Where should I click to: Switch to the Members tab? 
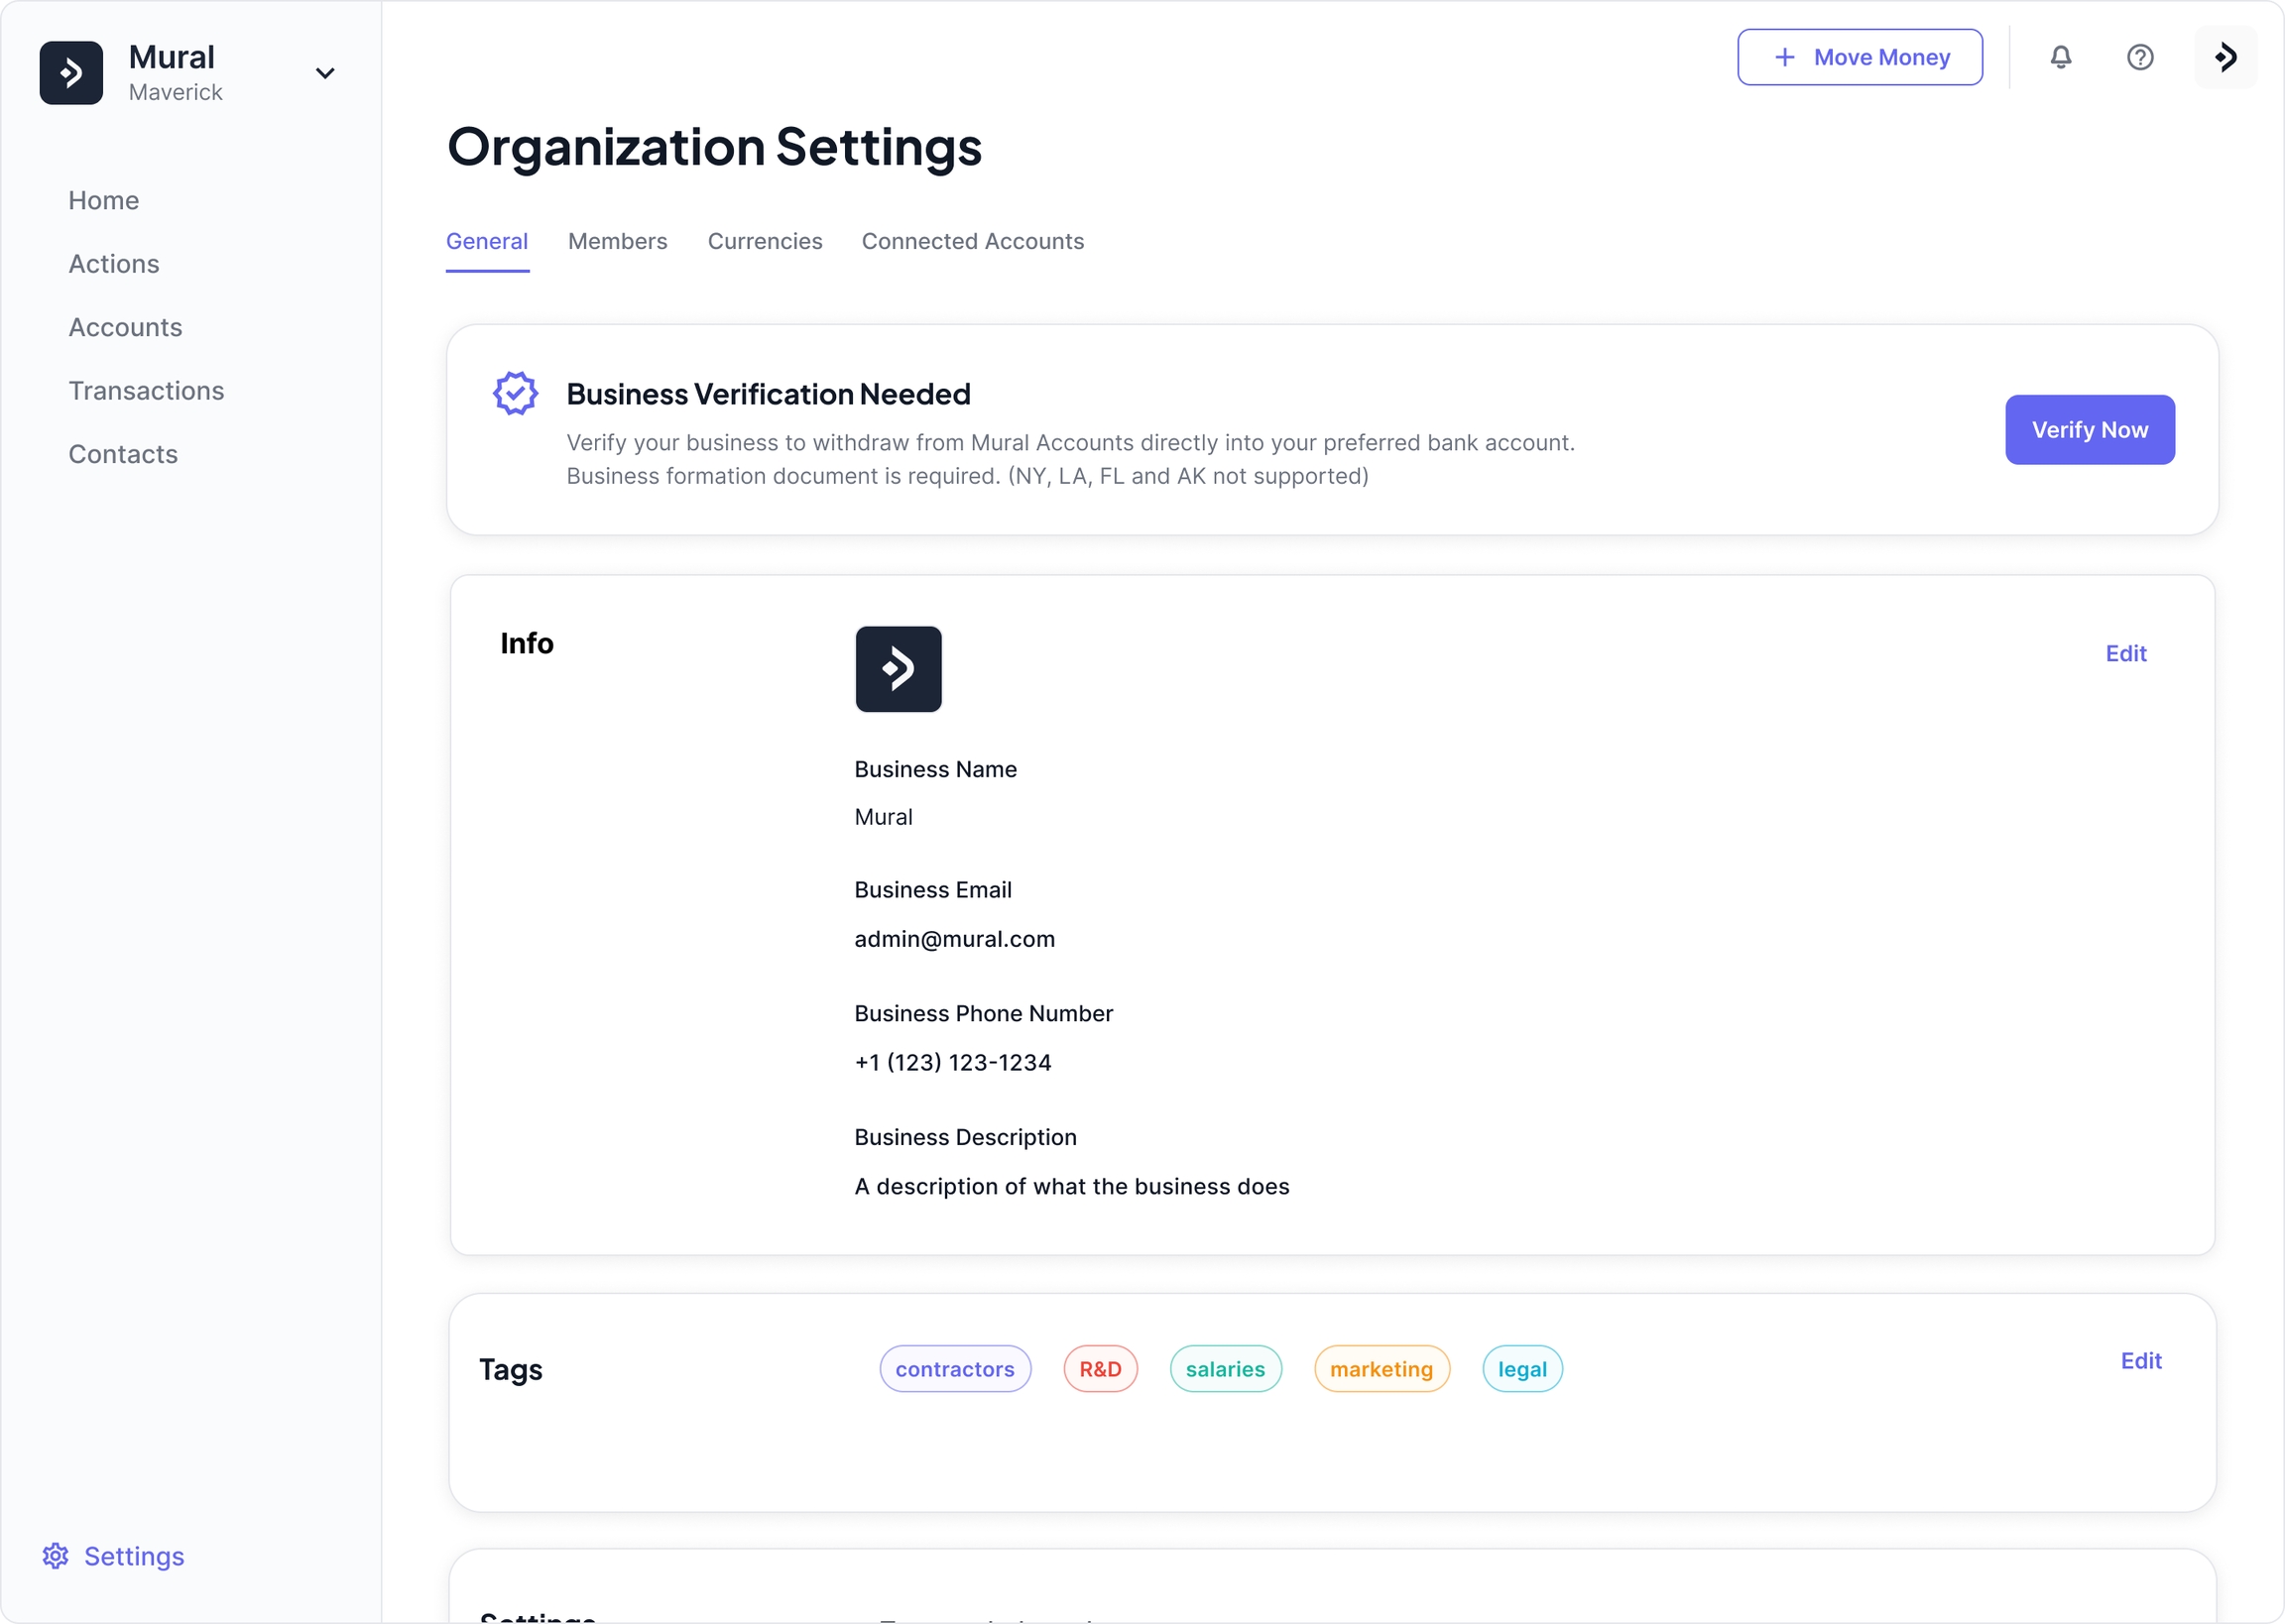click(x=617, y=241)
